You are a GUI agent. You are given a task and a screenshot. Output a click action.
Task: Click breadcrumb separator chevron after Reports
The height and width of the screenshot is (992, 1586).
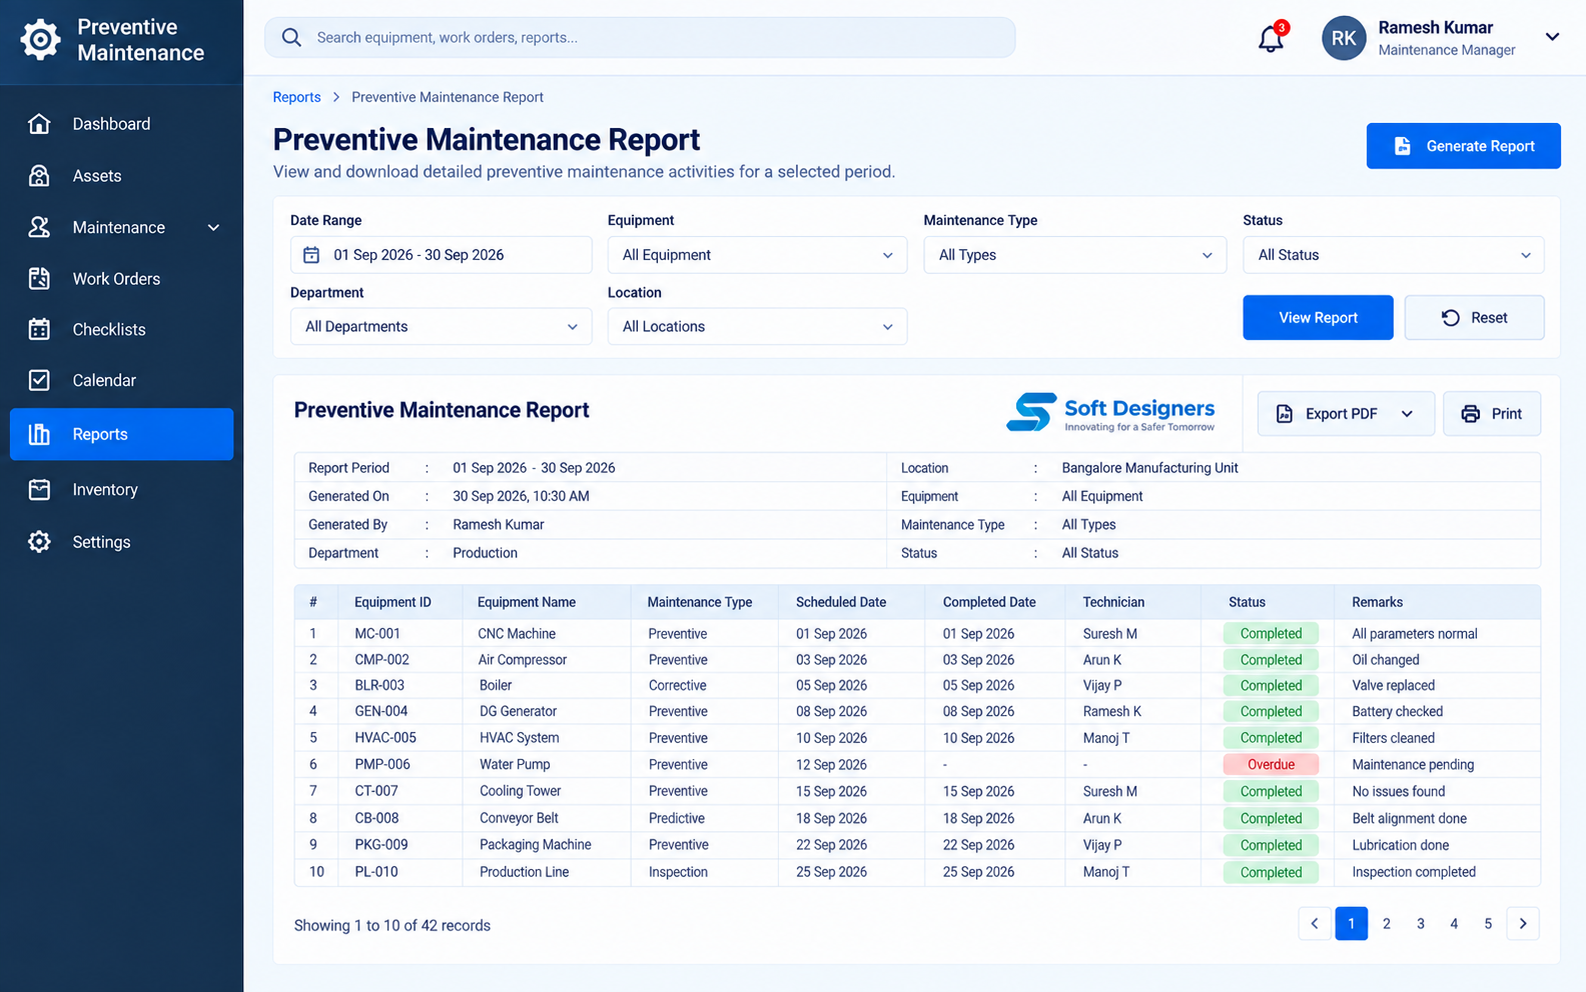(336, 97)
